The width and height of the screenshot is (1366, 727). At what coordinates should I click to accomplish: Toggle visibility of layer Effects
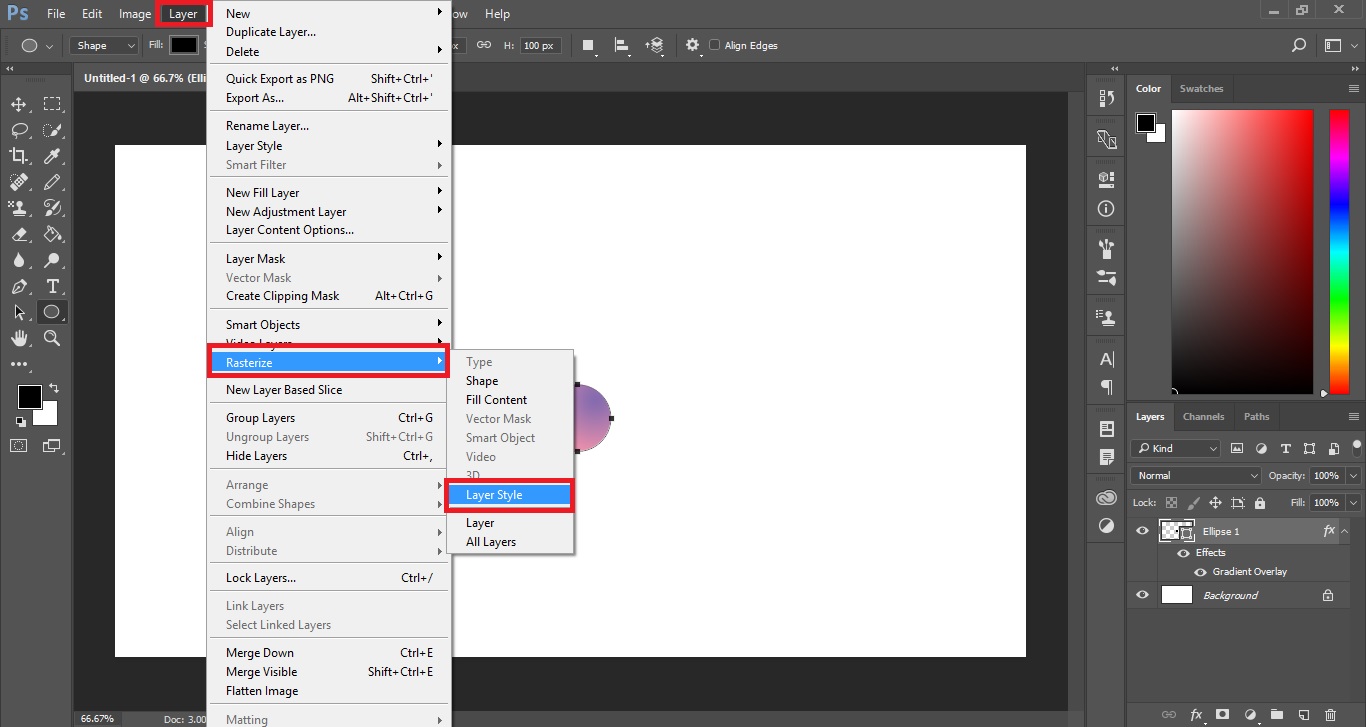coord(1184,553)
